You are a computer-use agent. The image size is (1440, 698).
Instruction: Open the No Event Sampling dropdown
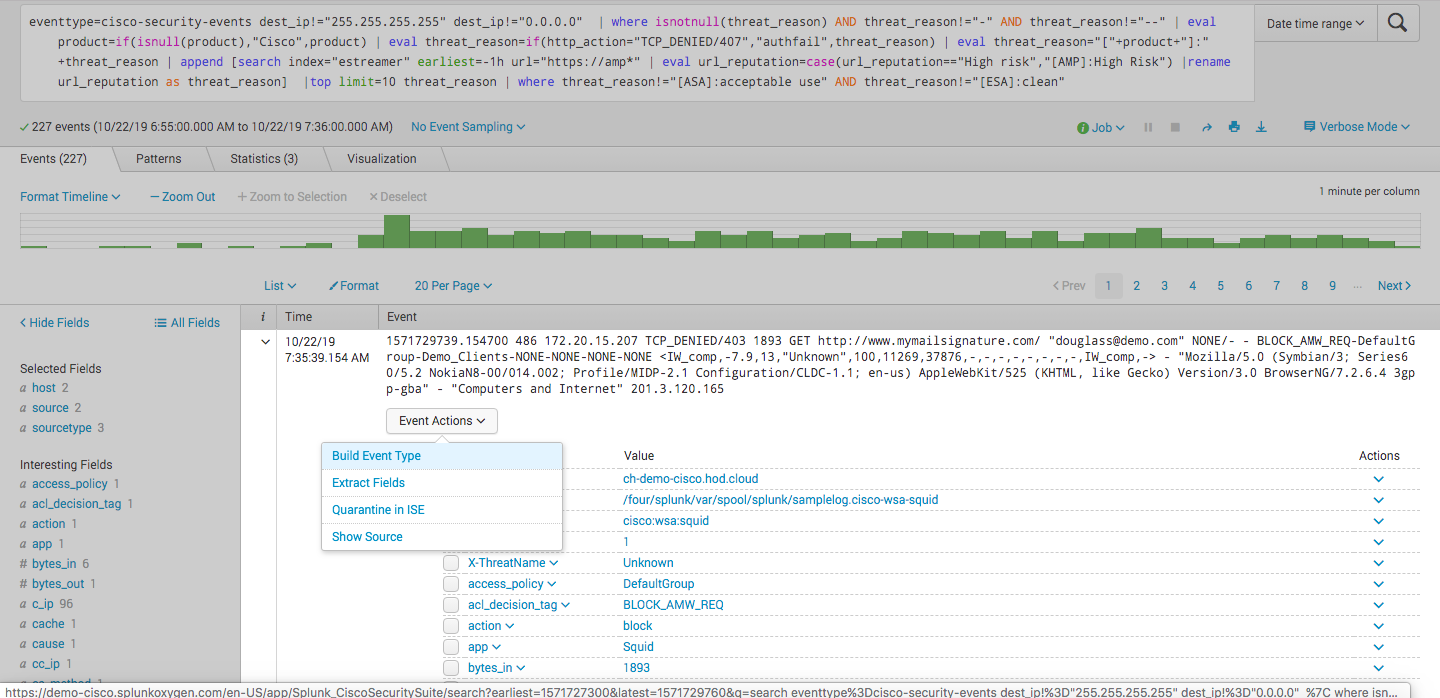(468, 127)
